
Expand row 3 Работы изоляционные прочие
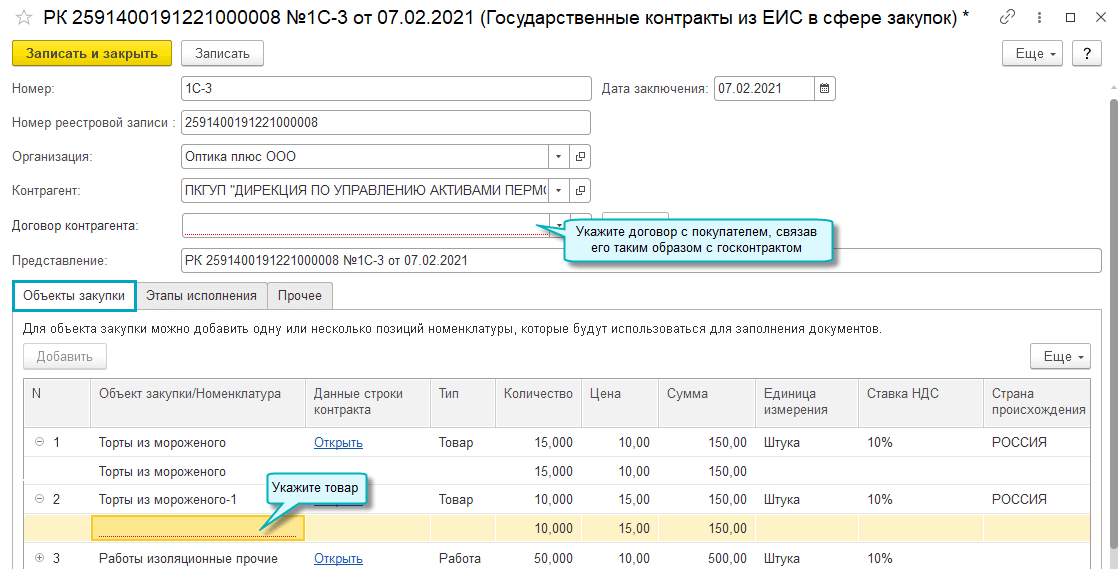point(40,558)
